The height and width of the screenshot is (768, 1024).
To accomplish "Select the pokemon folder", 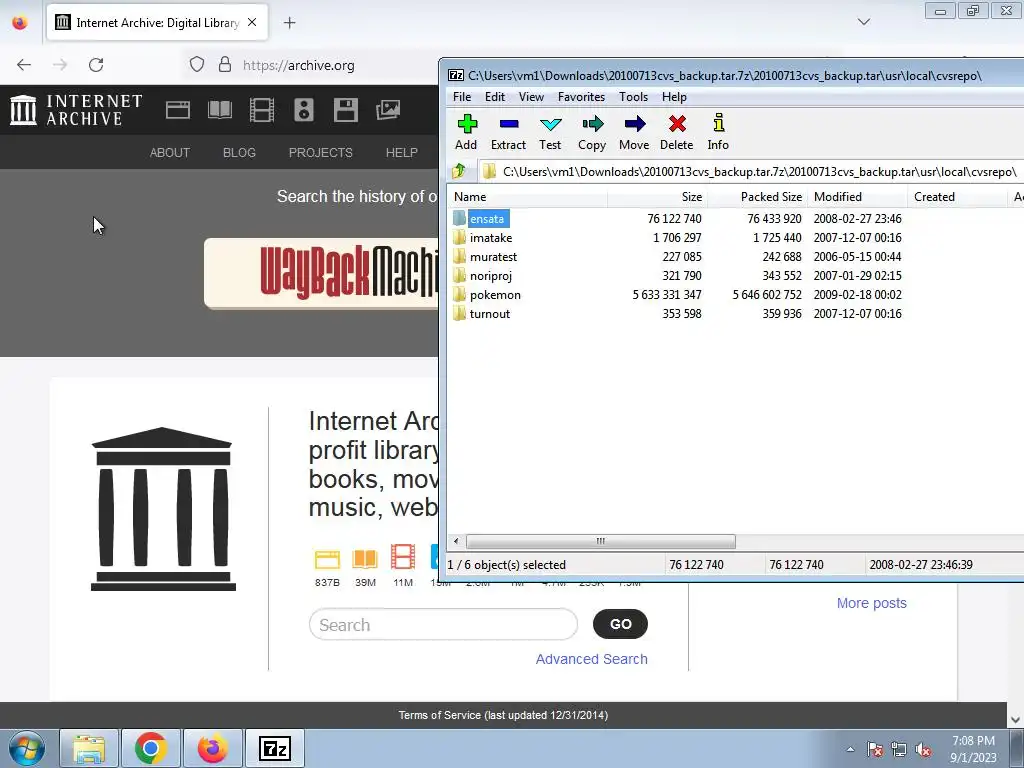I will 495,295.
